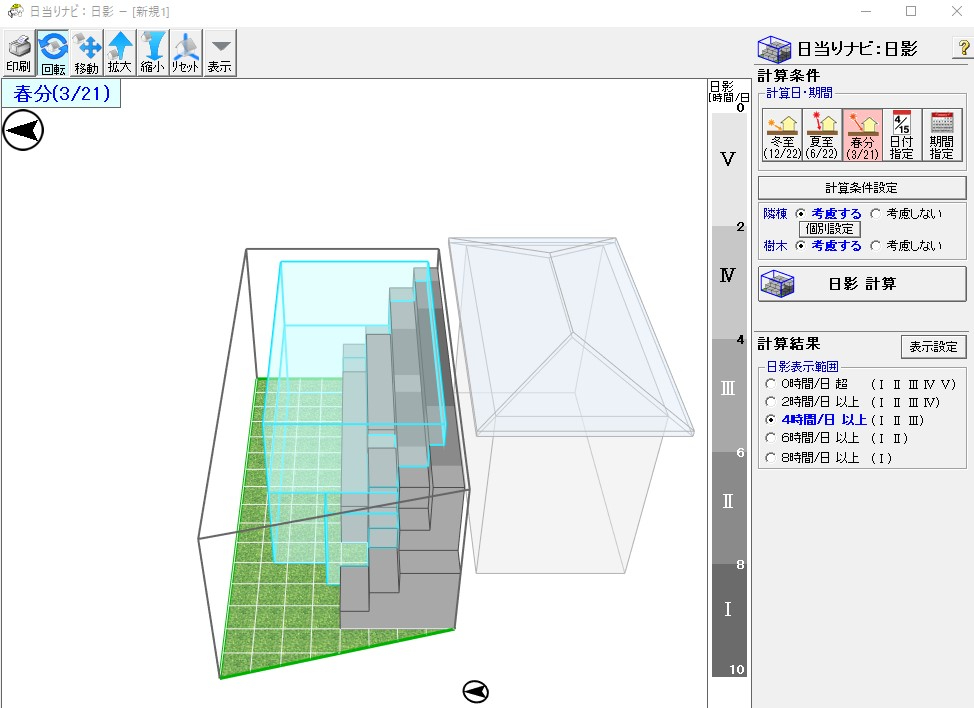
Task: Click the 春分(3/21) label in viewport
Action: 61,94
